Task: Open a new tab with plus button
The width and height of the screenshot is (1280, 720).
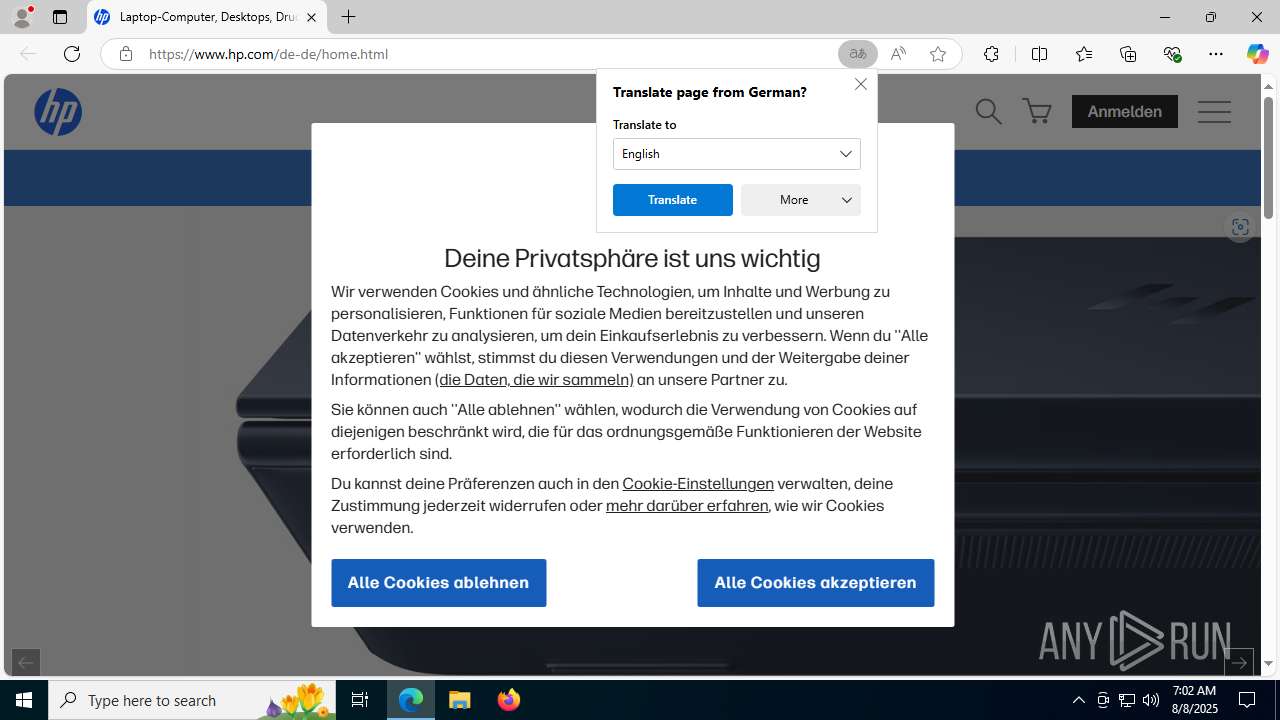Action: coord(348,17)
